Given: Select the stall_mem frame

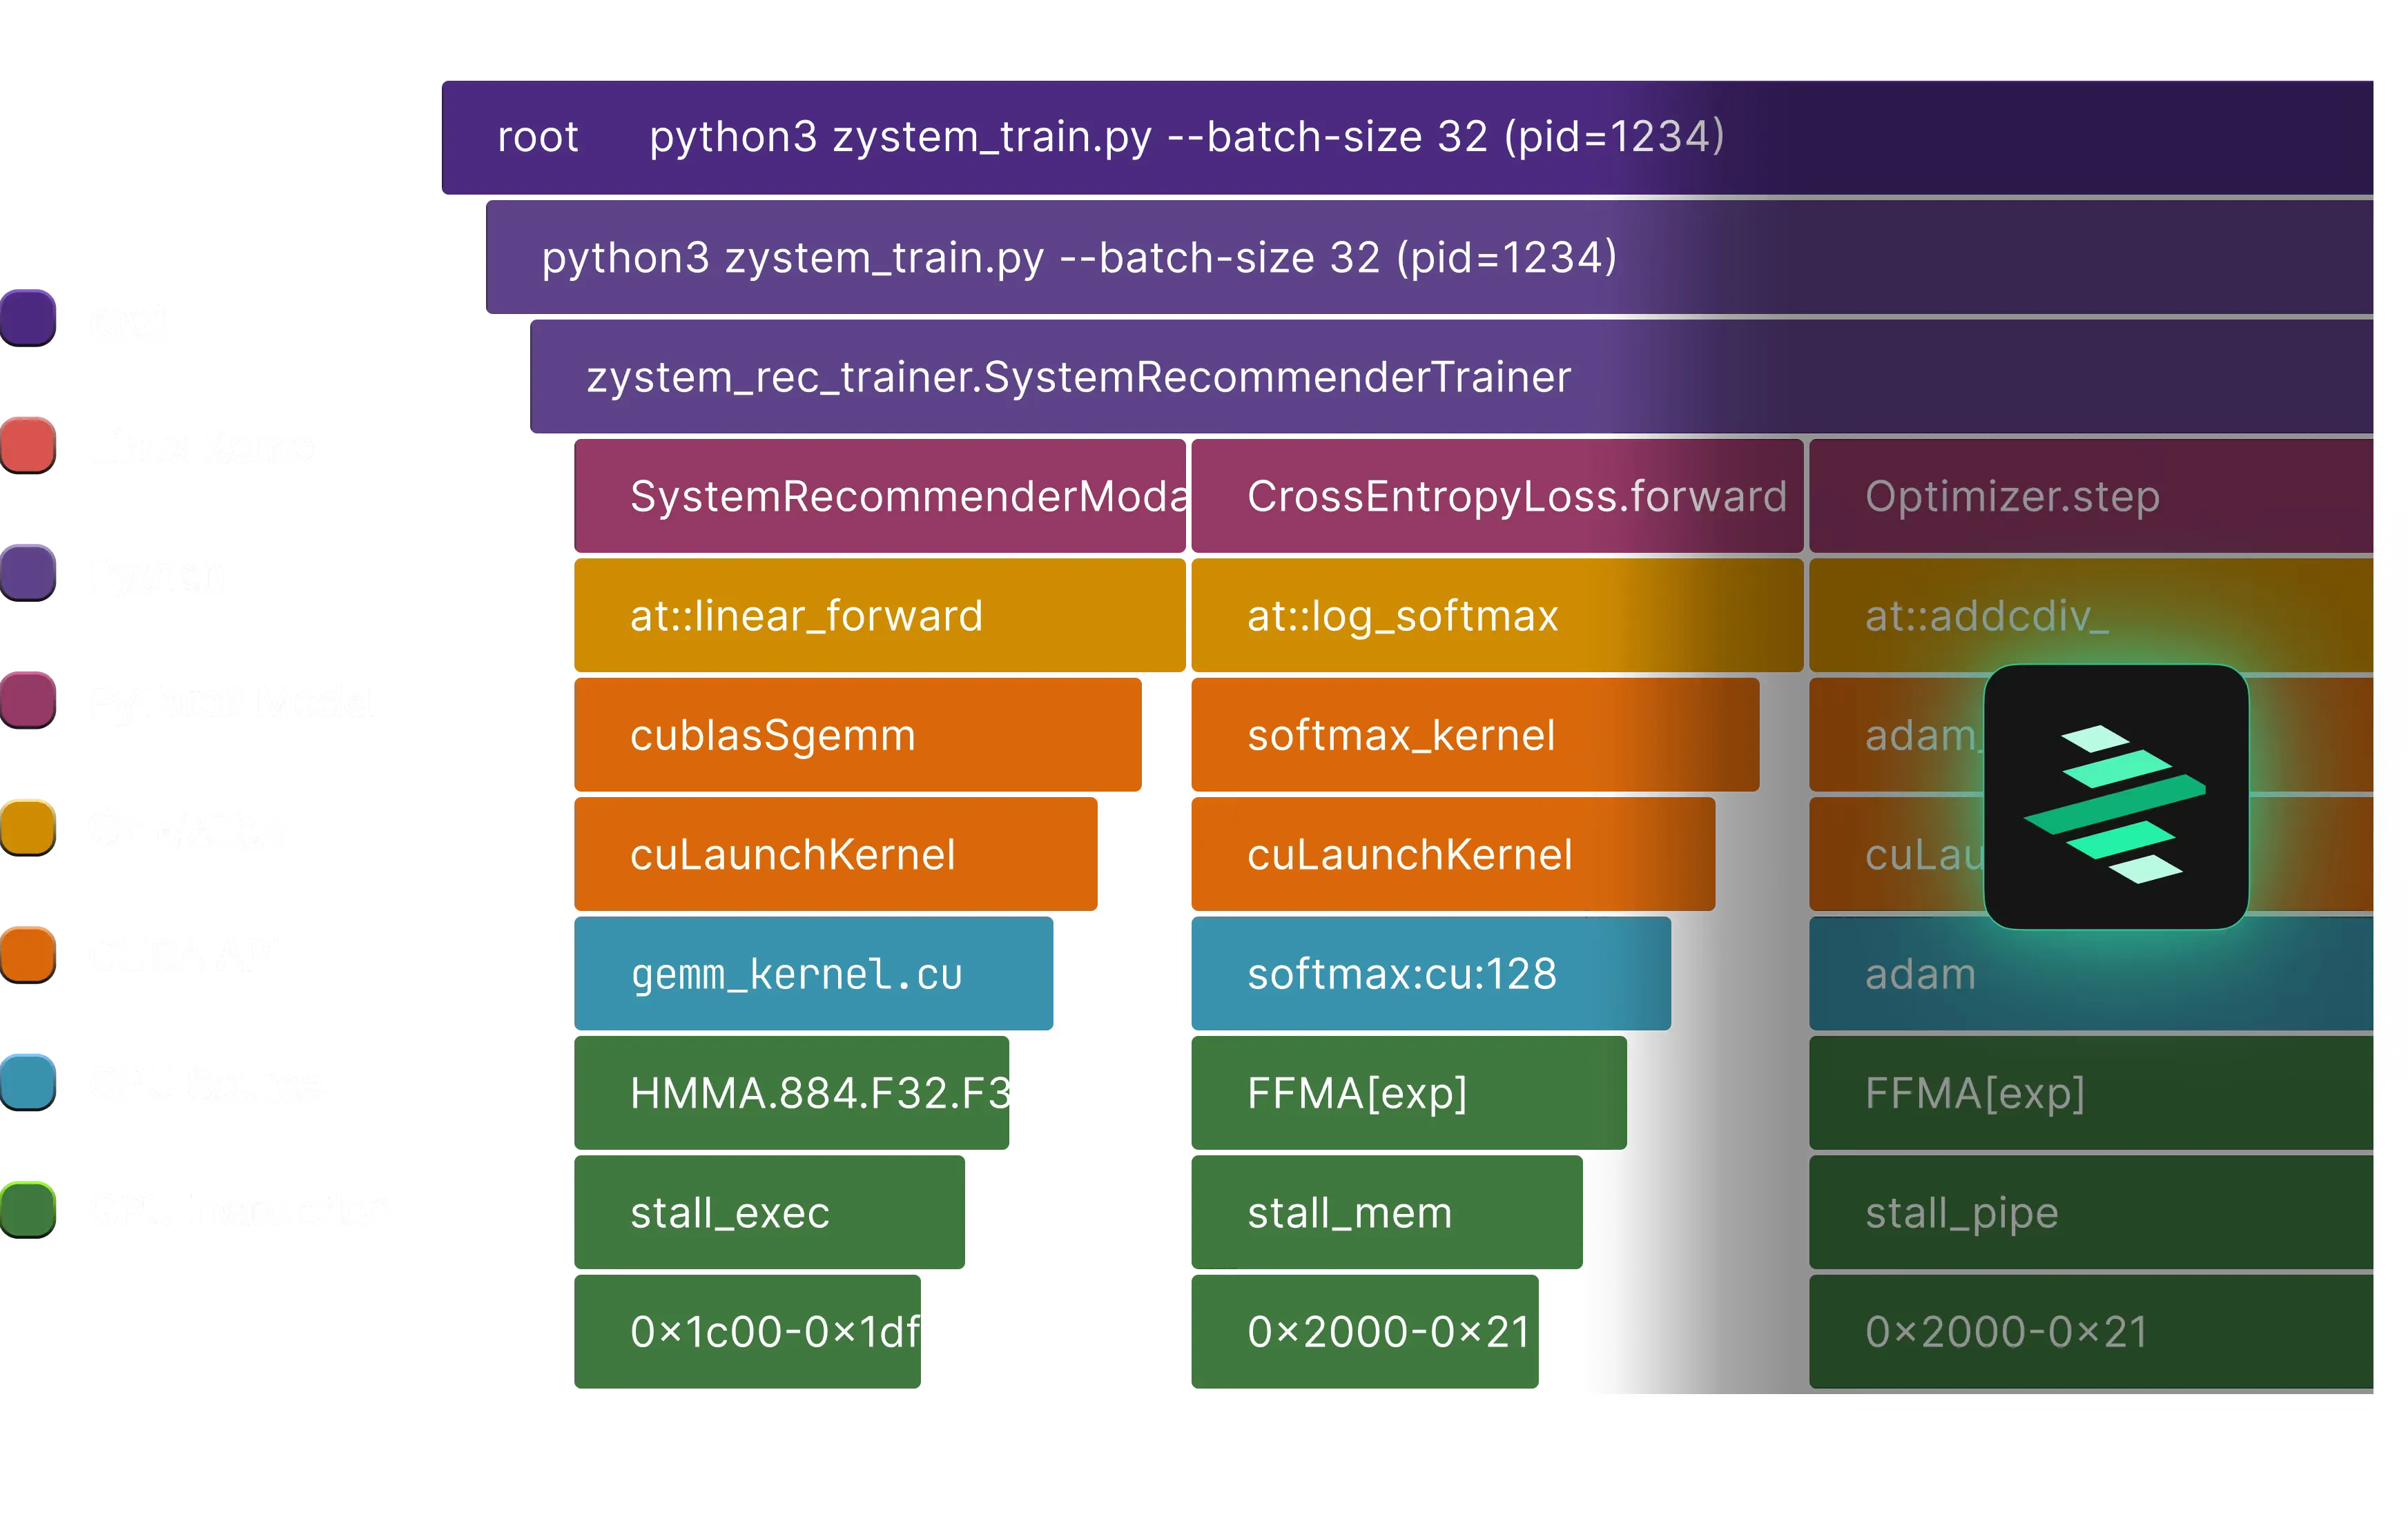Looking at the screenshot, I should click(1387, 1212).
